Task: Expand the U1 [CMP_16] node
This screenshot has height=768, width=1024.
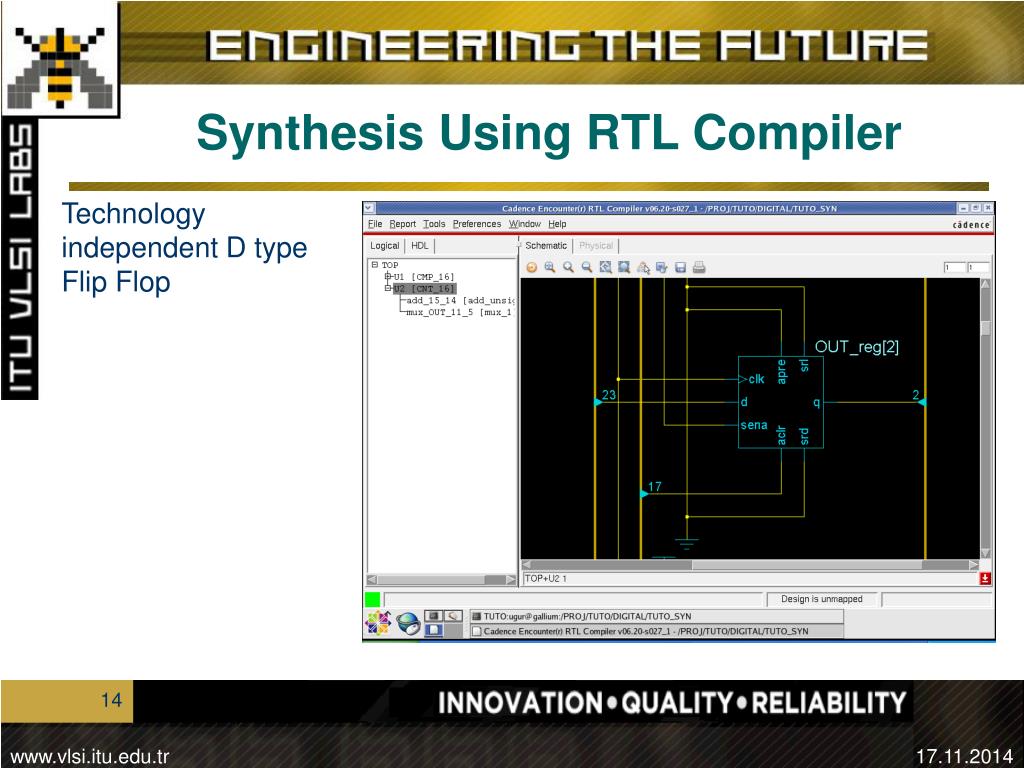Action: [388, 276]
